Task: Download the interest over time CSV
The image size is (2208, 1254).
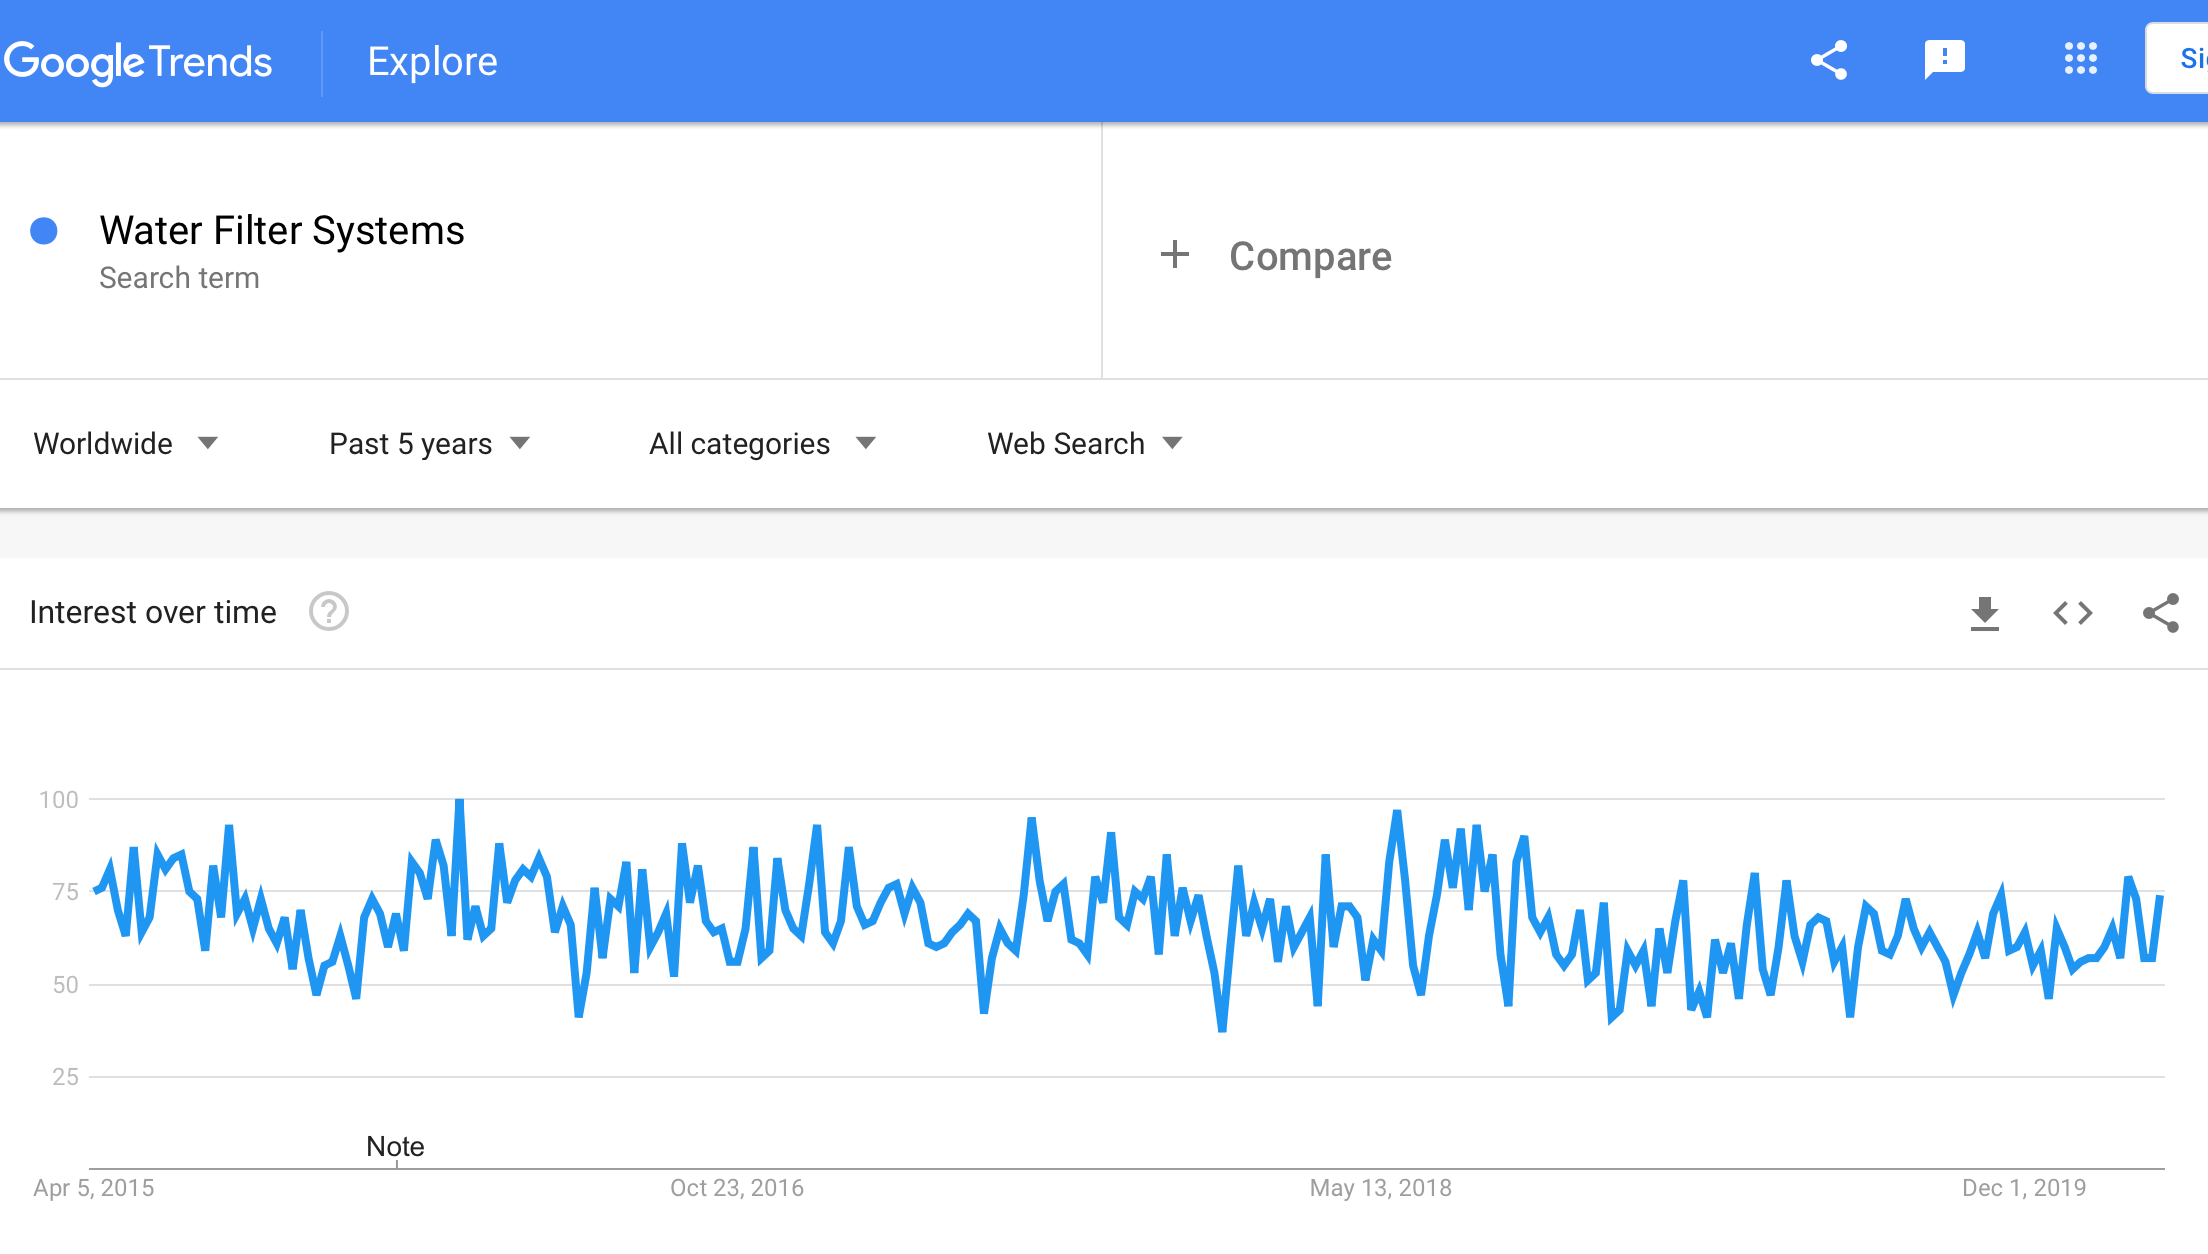Action: 1985,613
